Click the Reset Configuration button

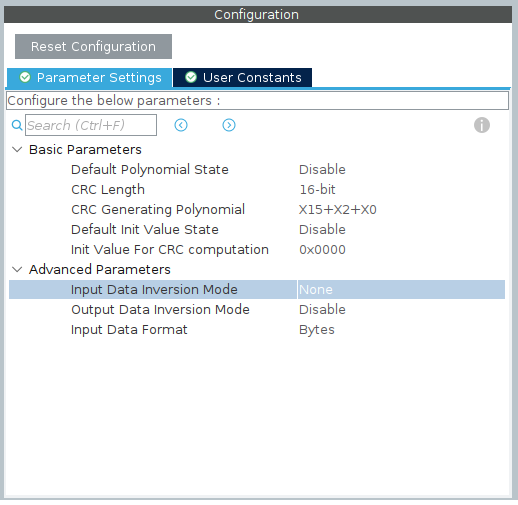point(93,46)
